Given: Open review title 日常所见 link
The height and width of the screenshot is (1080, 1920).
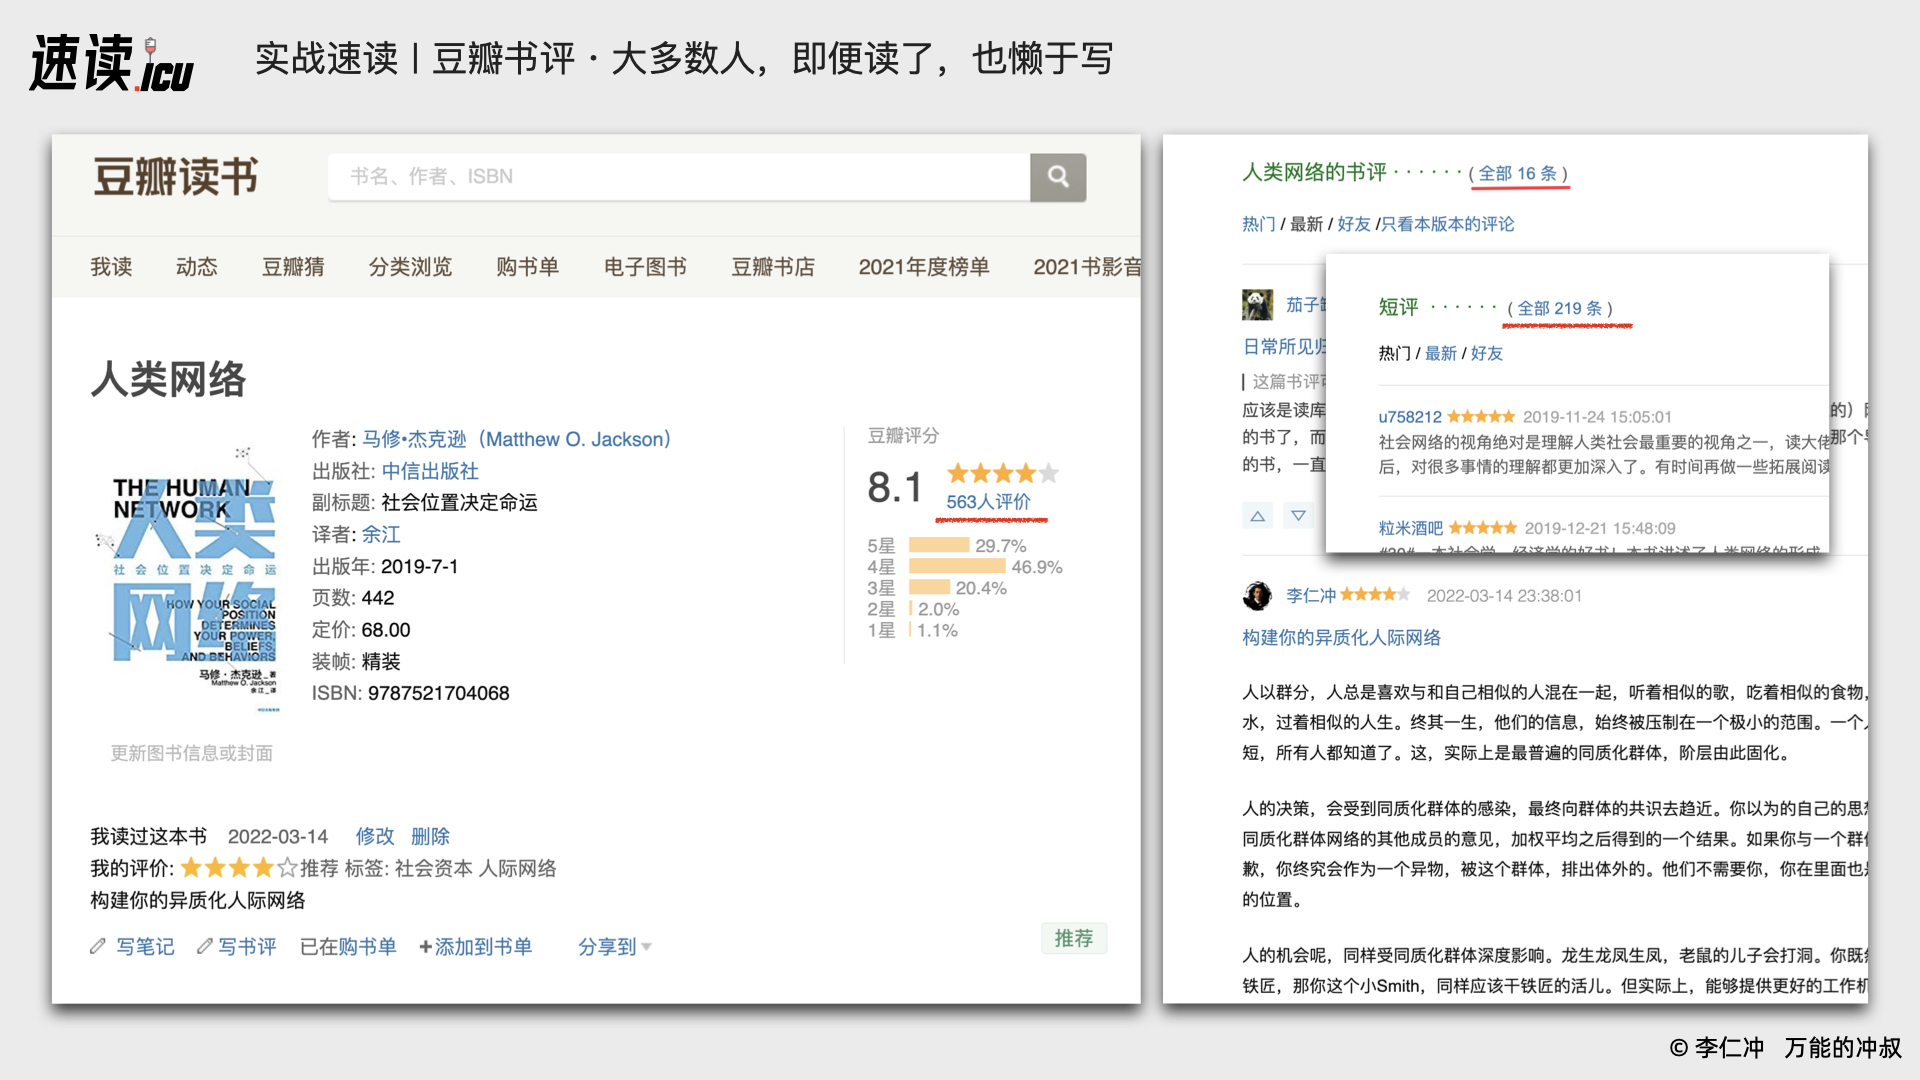Looking at the screenshot, I should pos(1284,346).
